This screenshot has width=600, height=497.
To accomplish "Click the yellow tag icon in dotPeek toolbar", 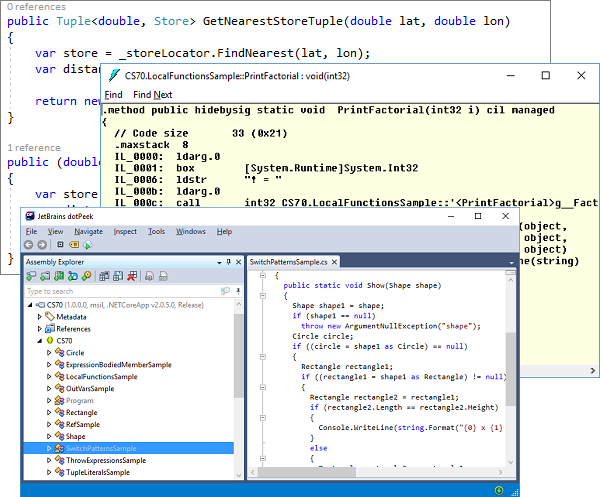I will click(x=74, y=244).
